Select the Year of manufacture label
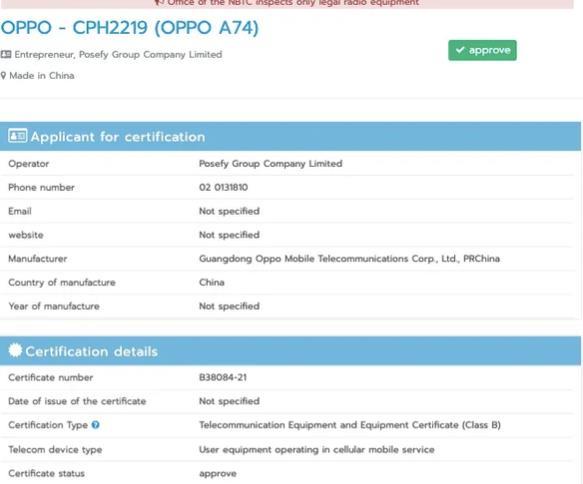 click(x=54, y=306)
